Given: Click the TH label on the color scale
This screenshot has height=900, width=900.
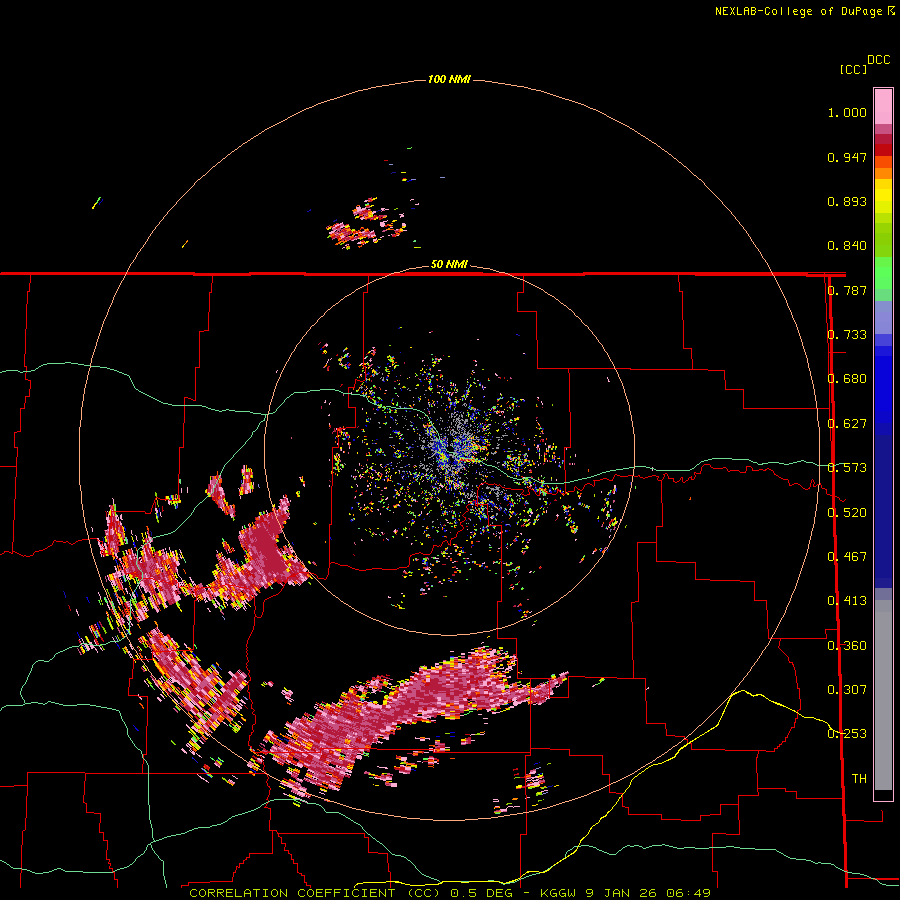Looking at the screenshot, I should pyautogui.click(x=859, y=779).
